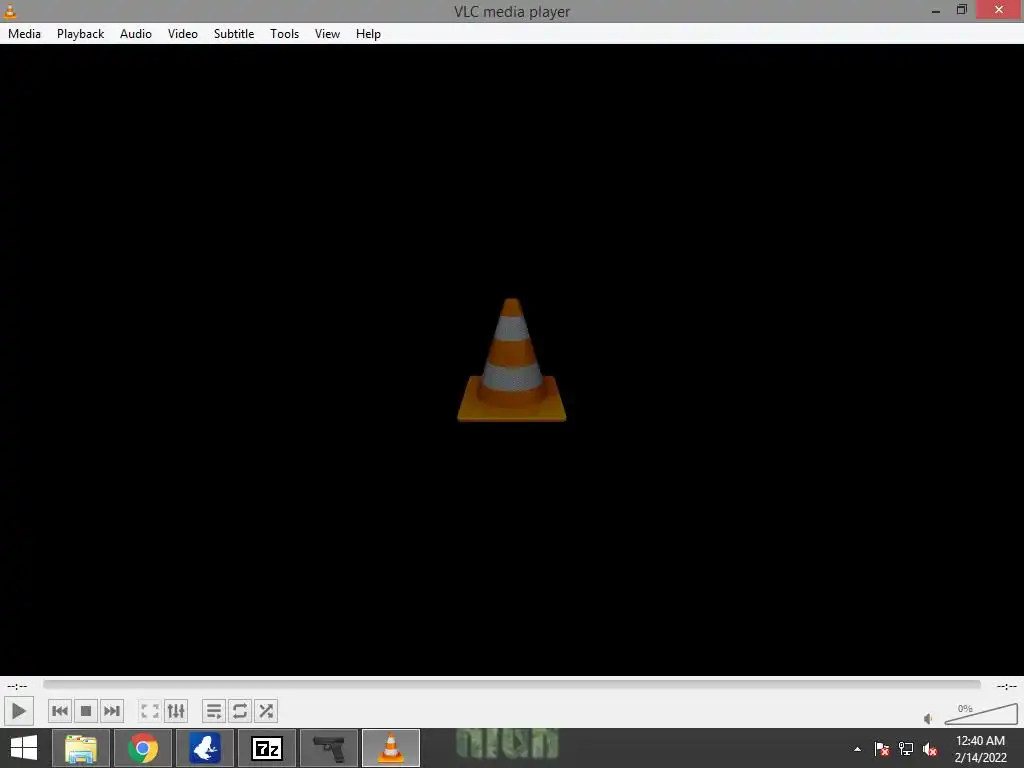Minimize the VLC window

point(936,10)
